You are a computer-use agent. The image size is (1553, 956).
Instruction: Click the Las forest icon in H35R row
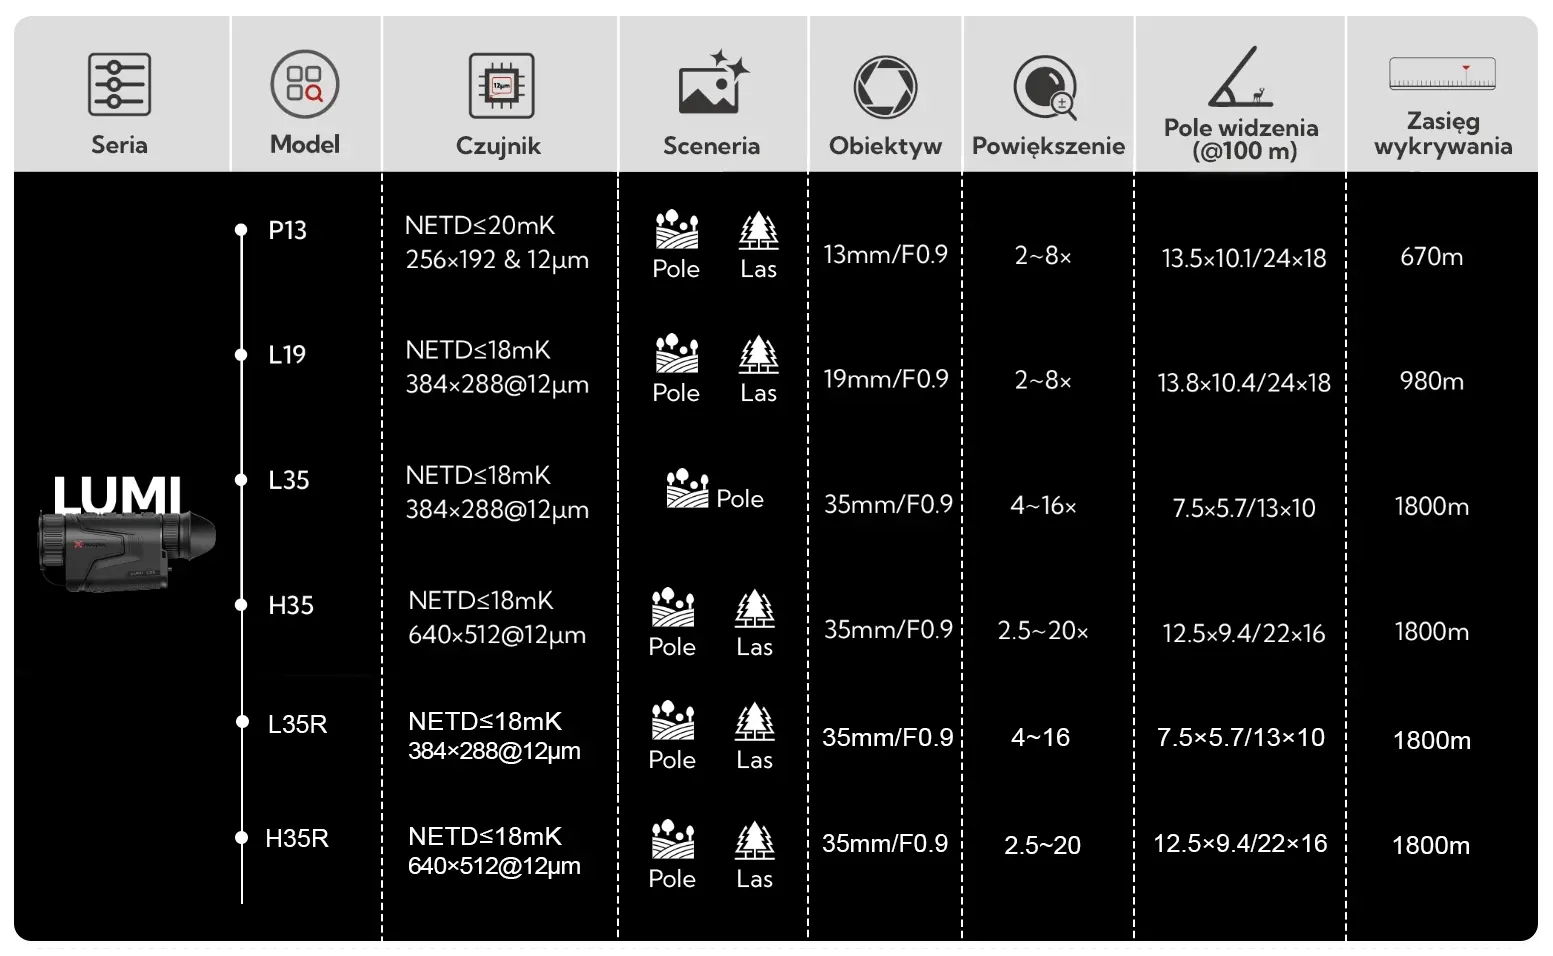(754, 840)
